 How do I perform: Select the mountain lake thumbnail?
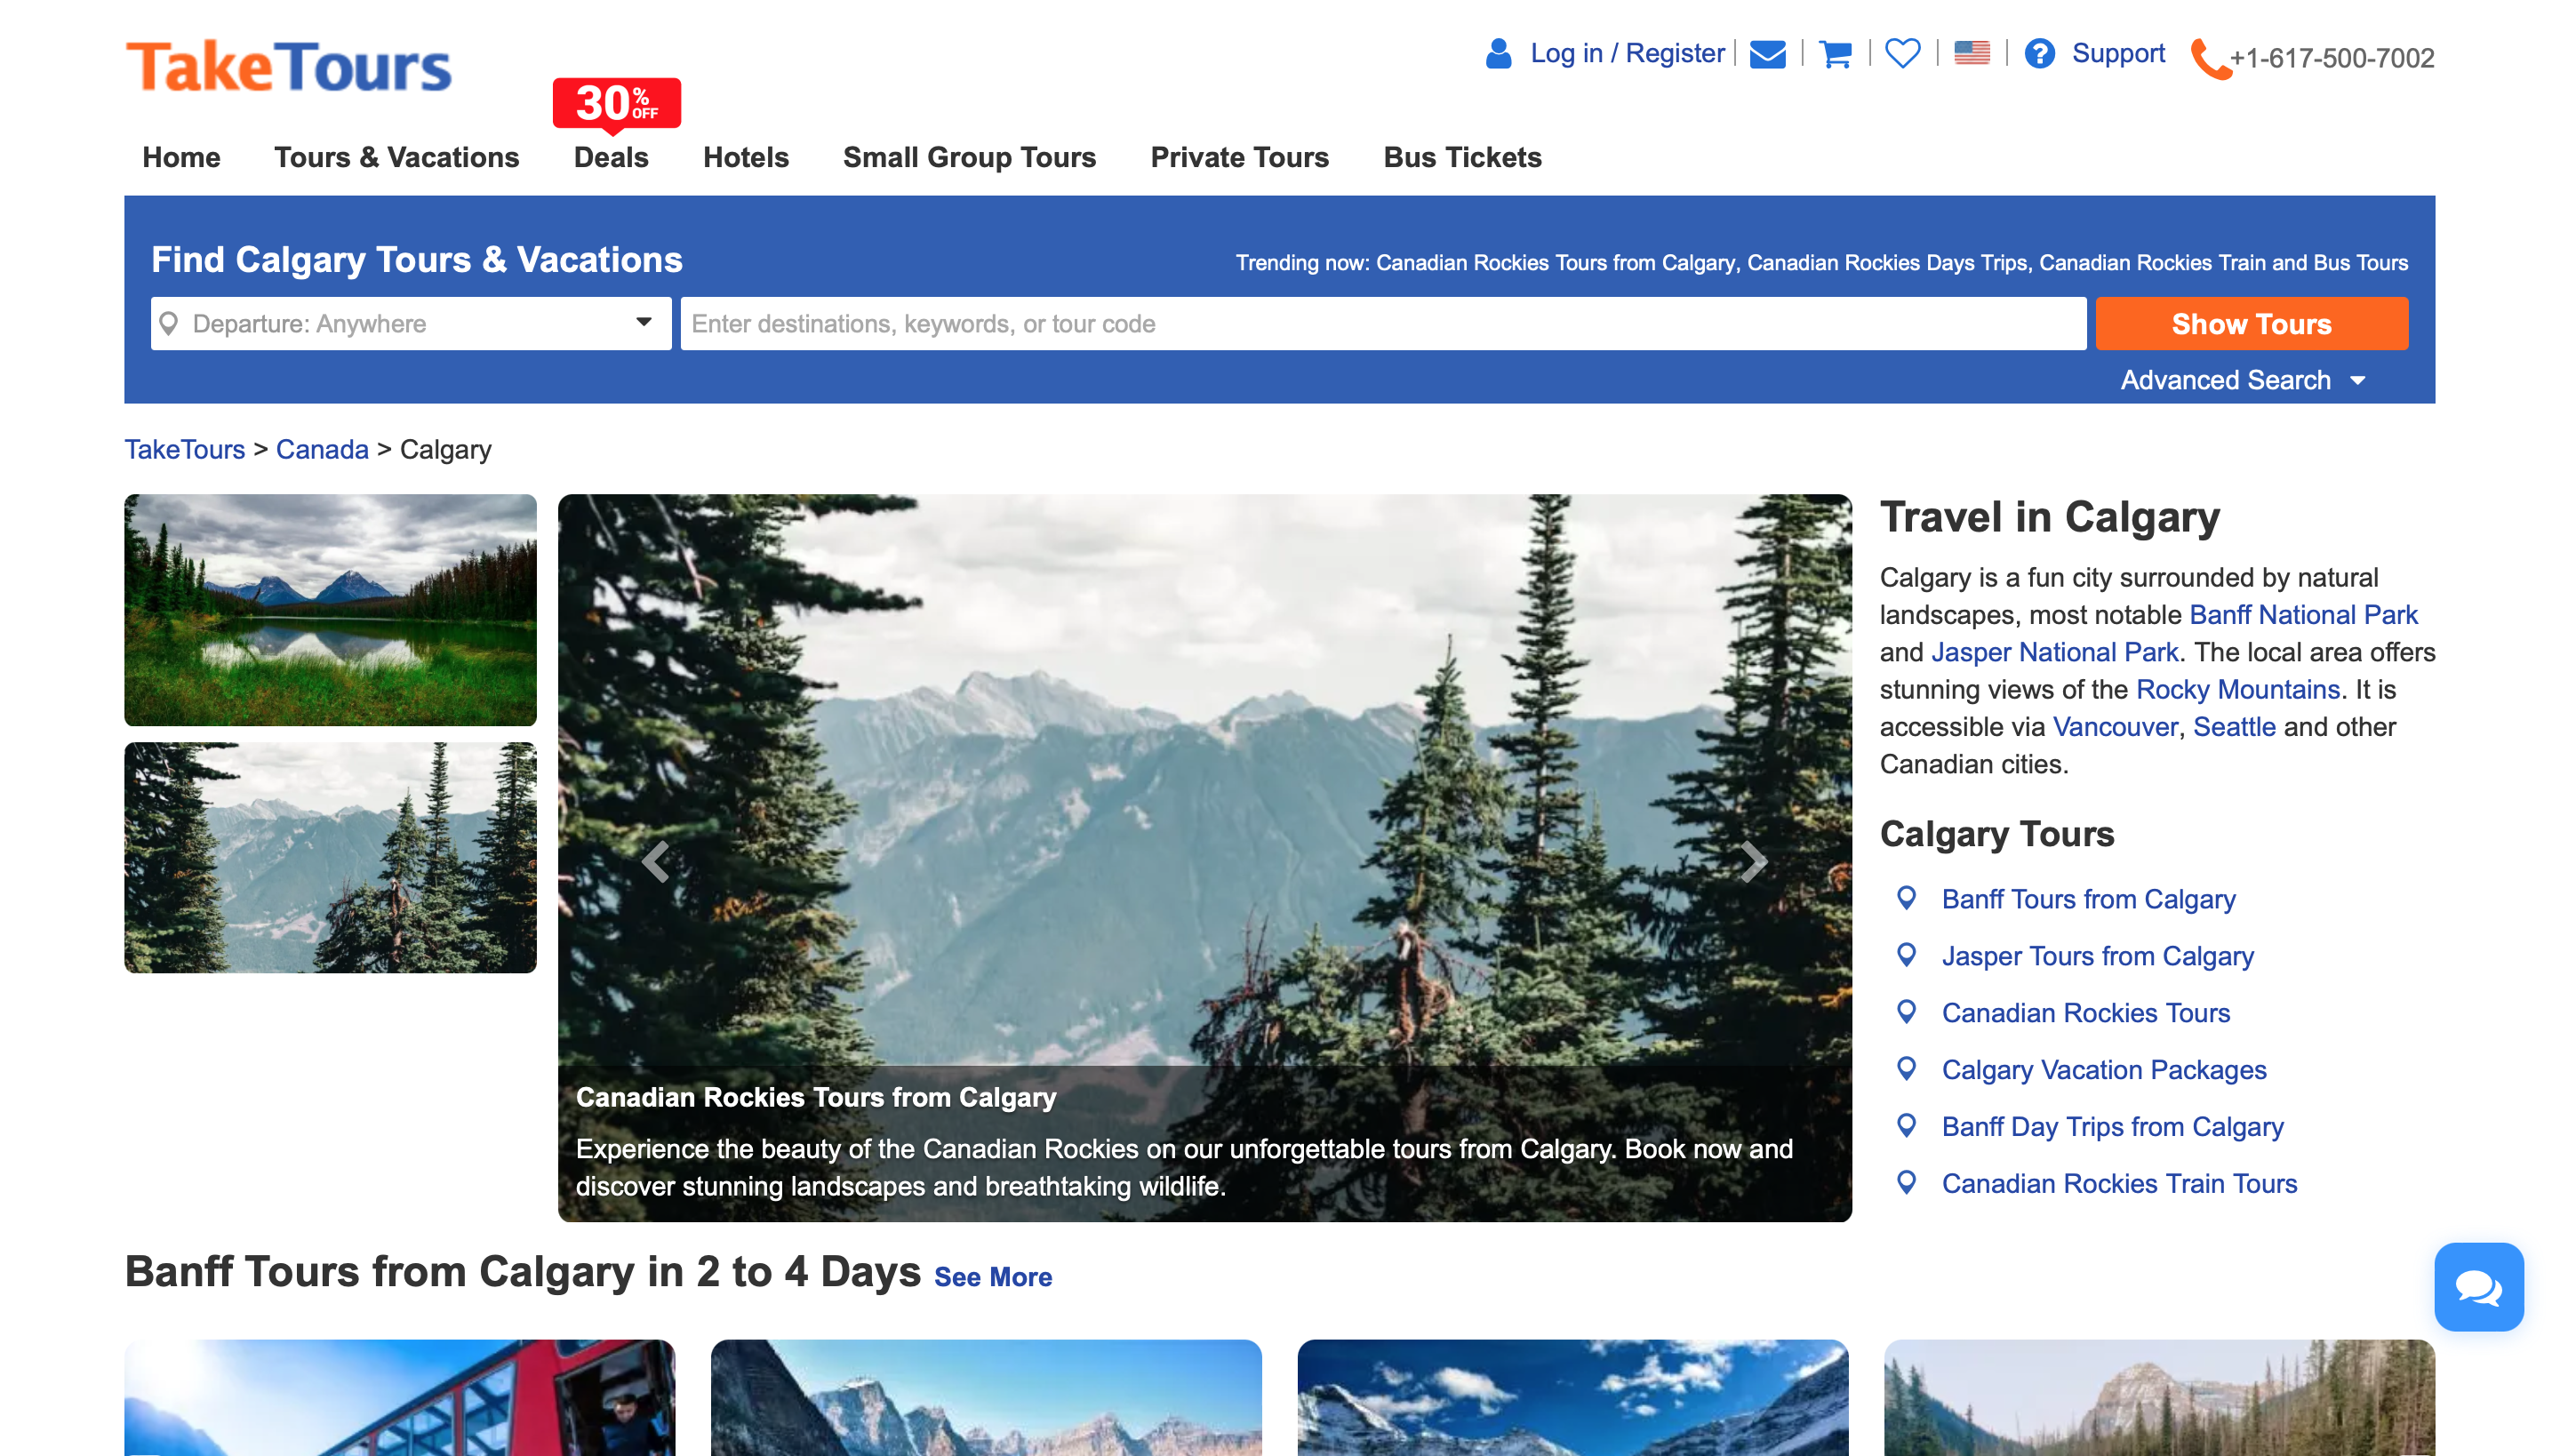click(330, 609)
